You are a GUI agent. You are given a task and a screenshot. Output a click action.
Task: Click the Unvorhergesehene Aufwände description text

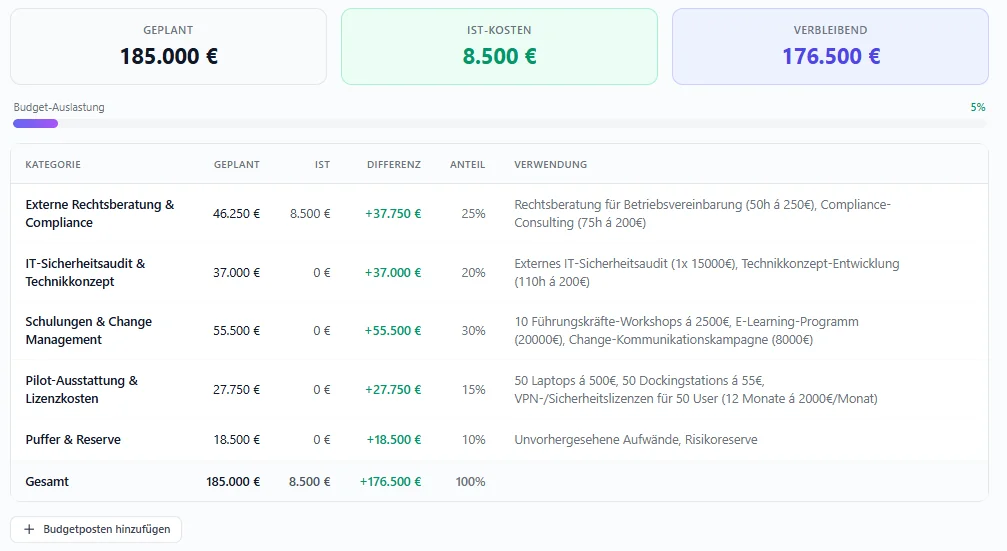635,439
